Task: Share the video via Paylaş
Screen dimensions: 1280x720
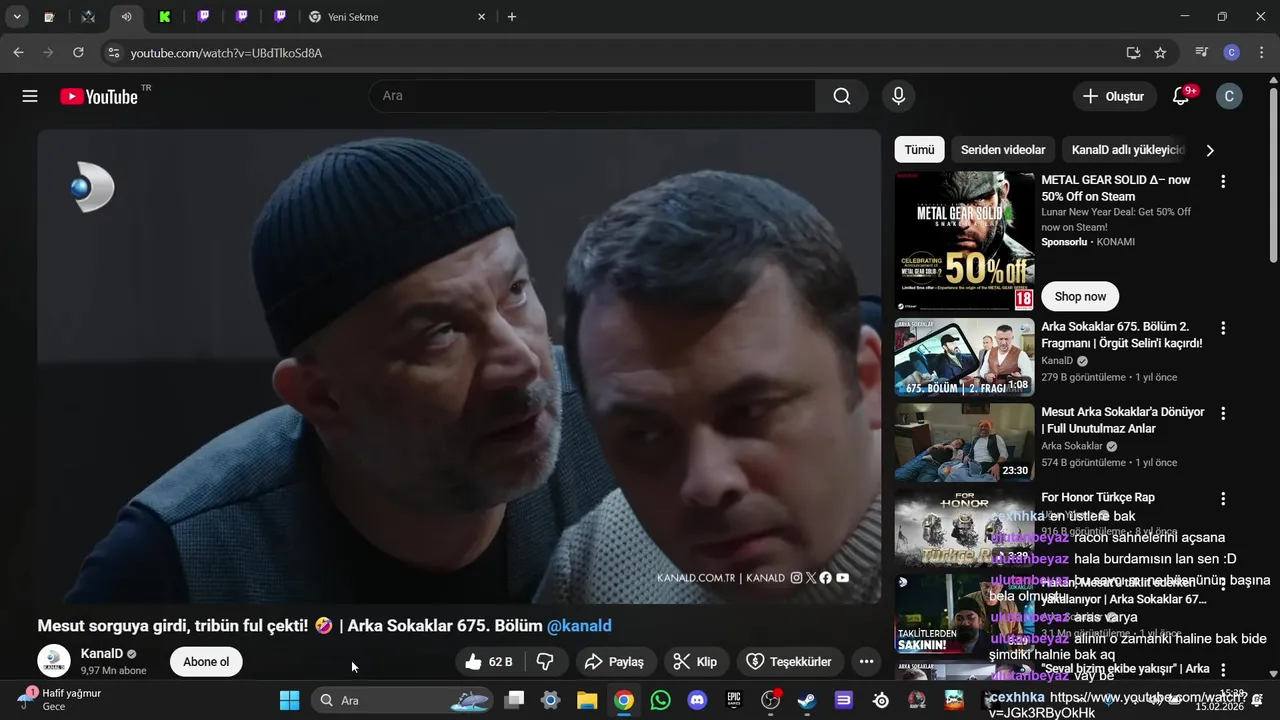Action: [615, 662]
